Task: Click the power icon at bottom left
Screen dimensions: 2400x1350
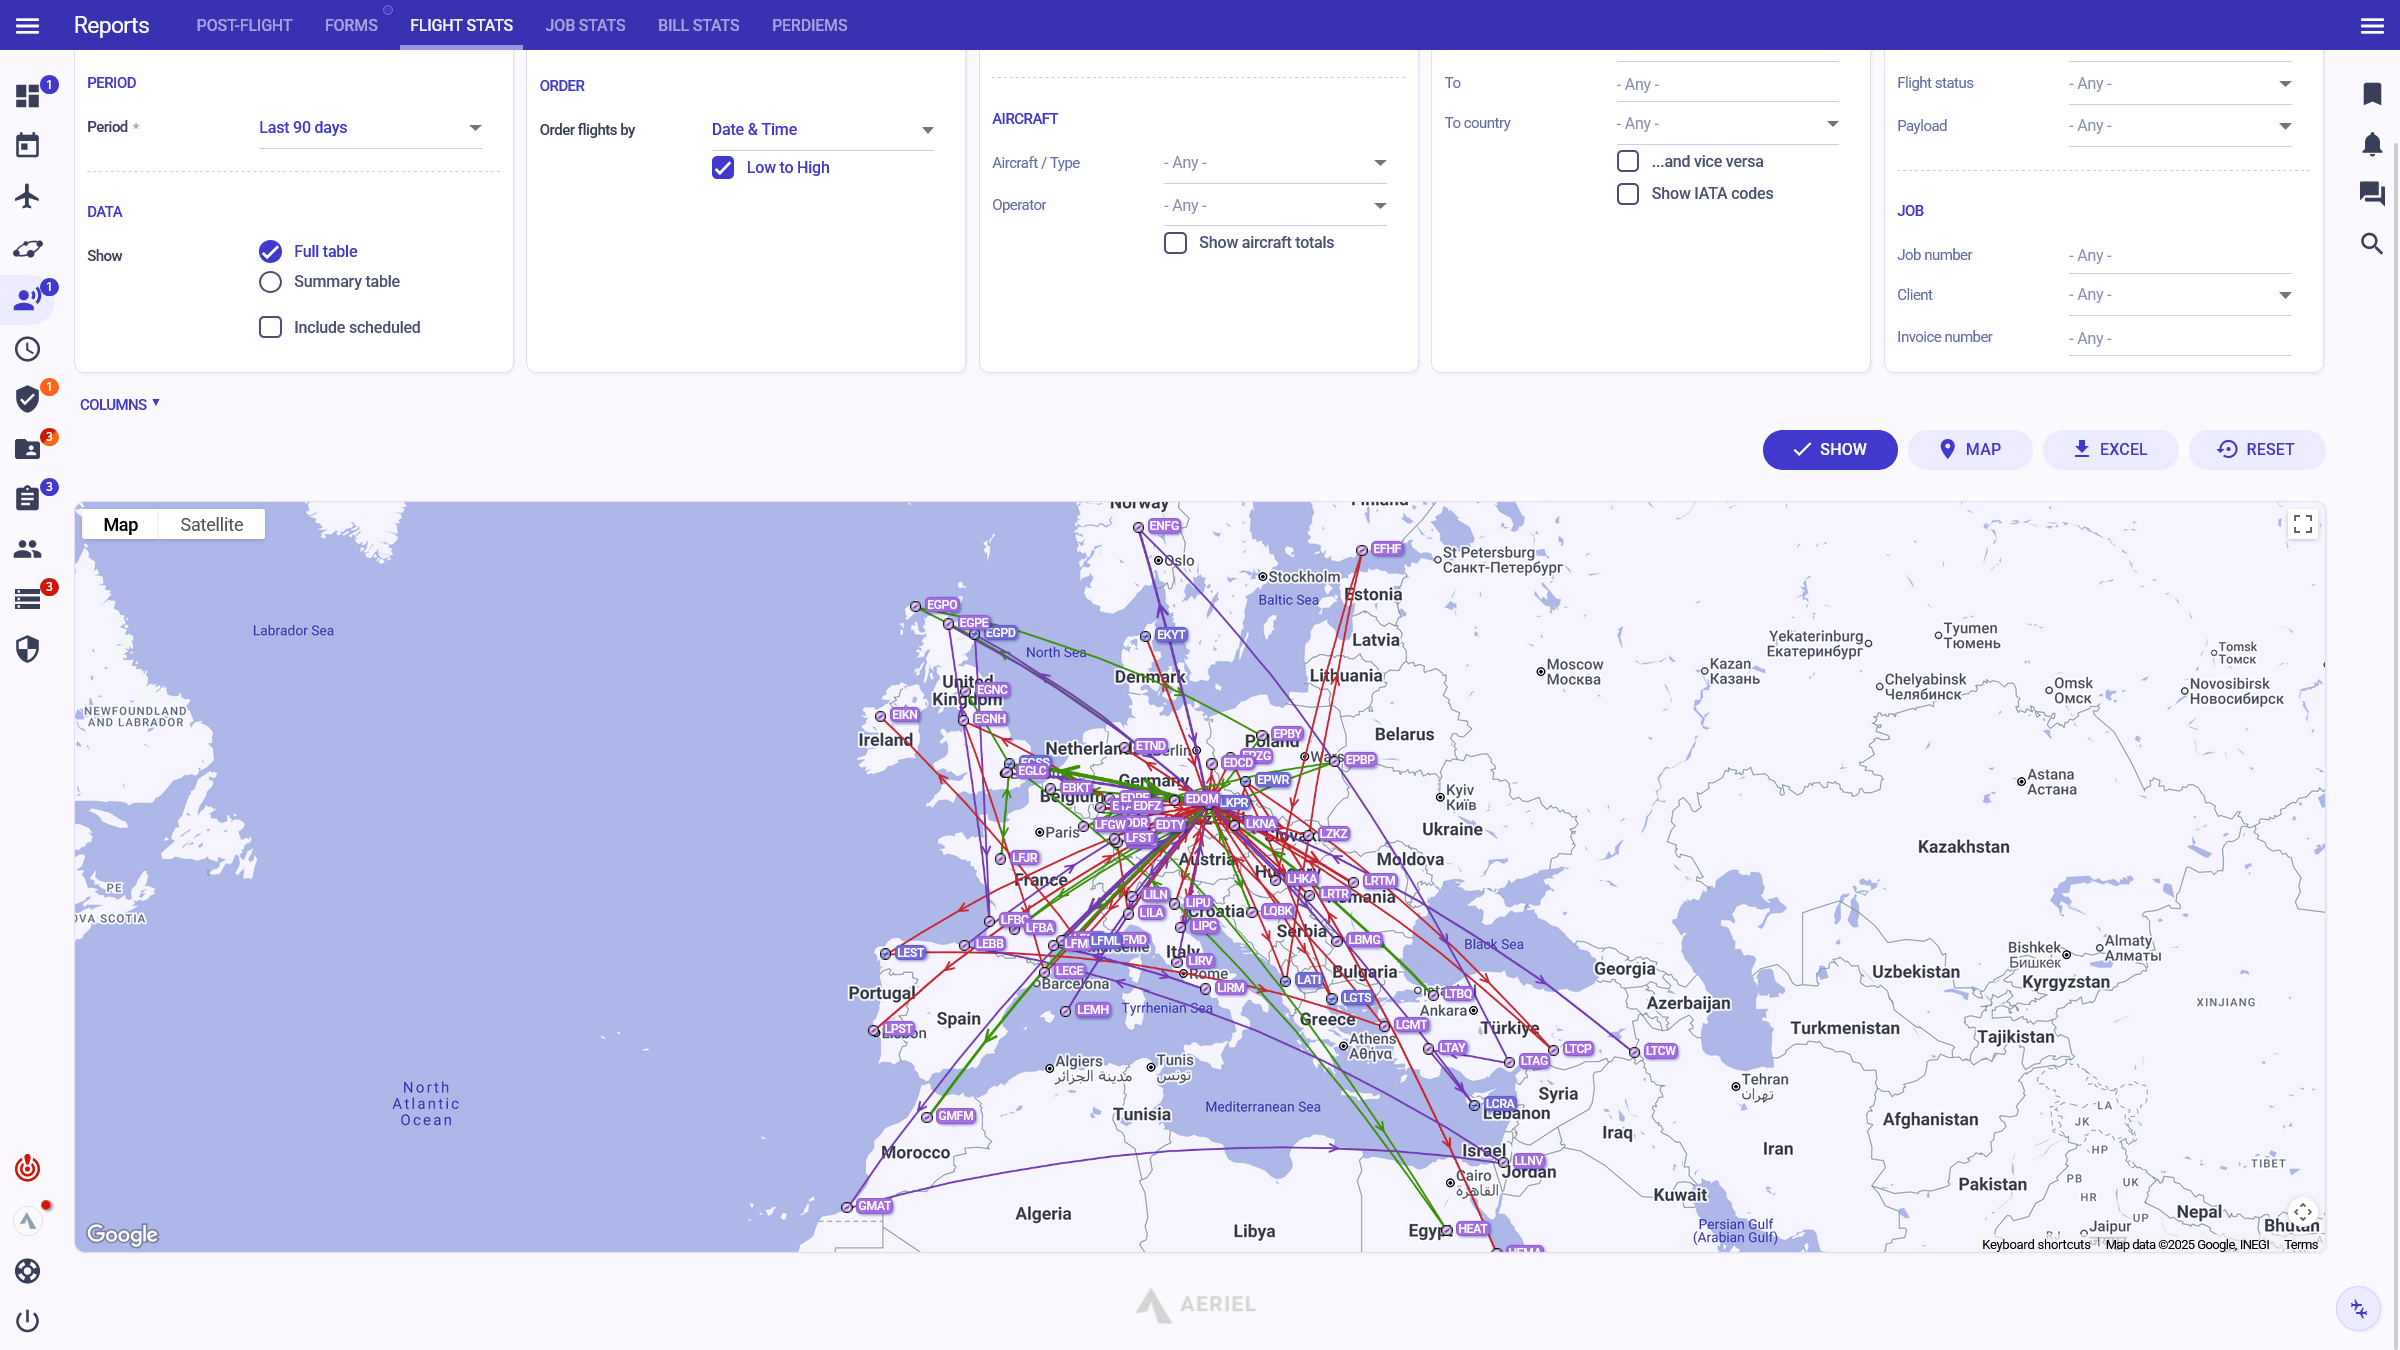Action: coord(27,1321)
